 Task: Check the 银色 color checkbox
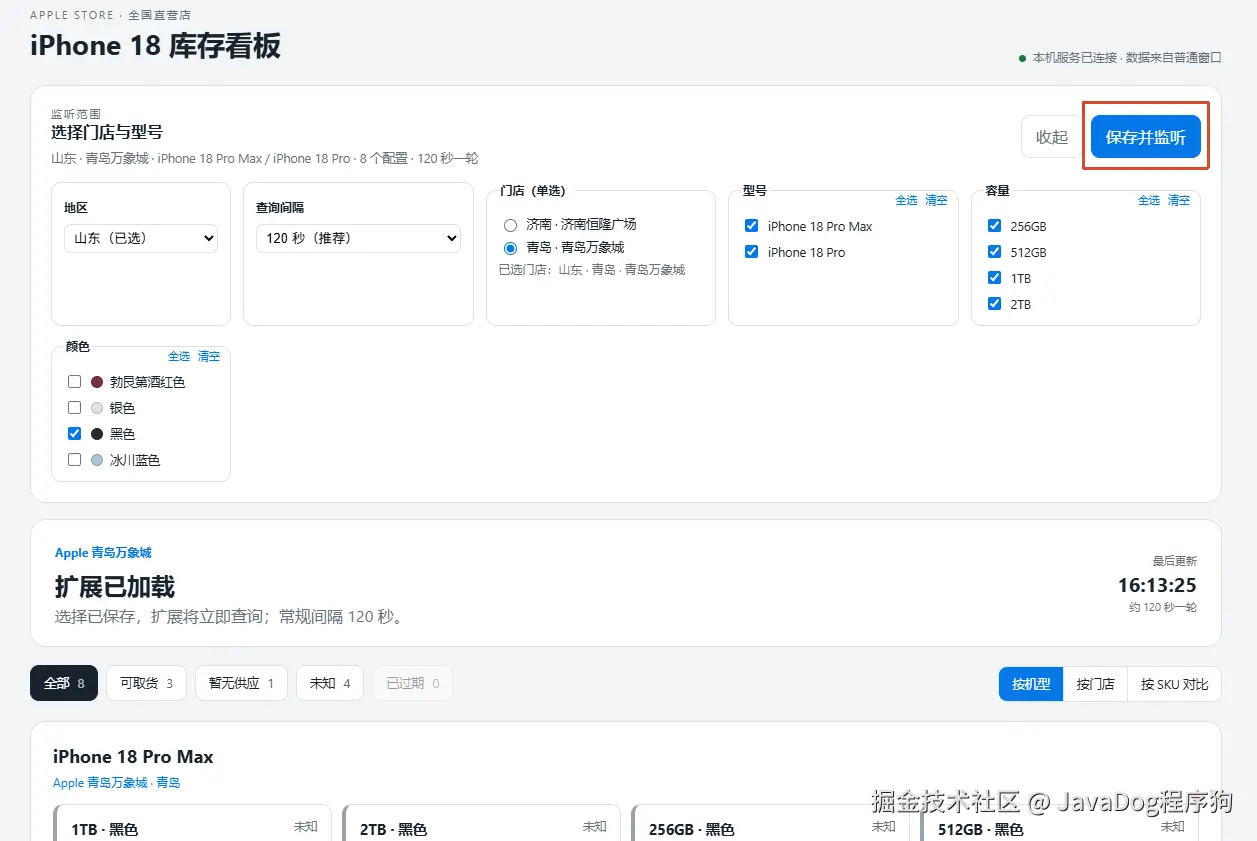point(74,408)
